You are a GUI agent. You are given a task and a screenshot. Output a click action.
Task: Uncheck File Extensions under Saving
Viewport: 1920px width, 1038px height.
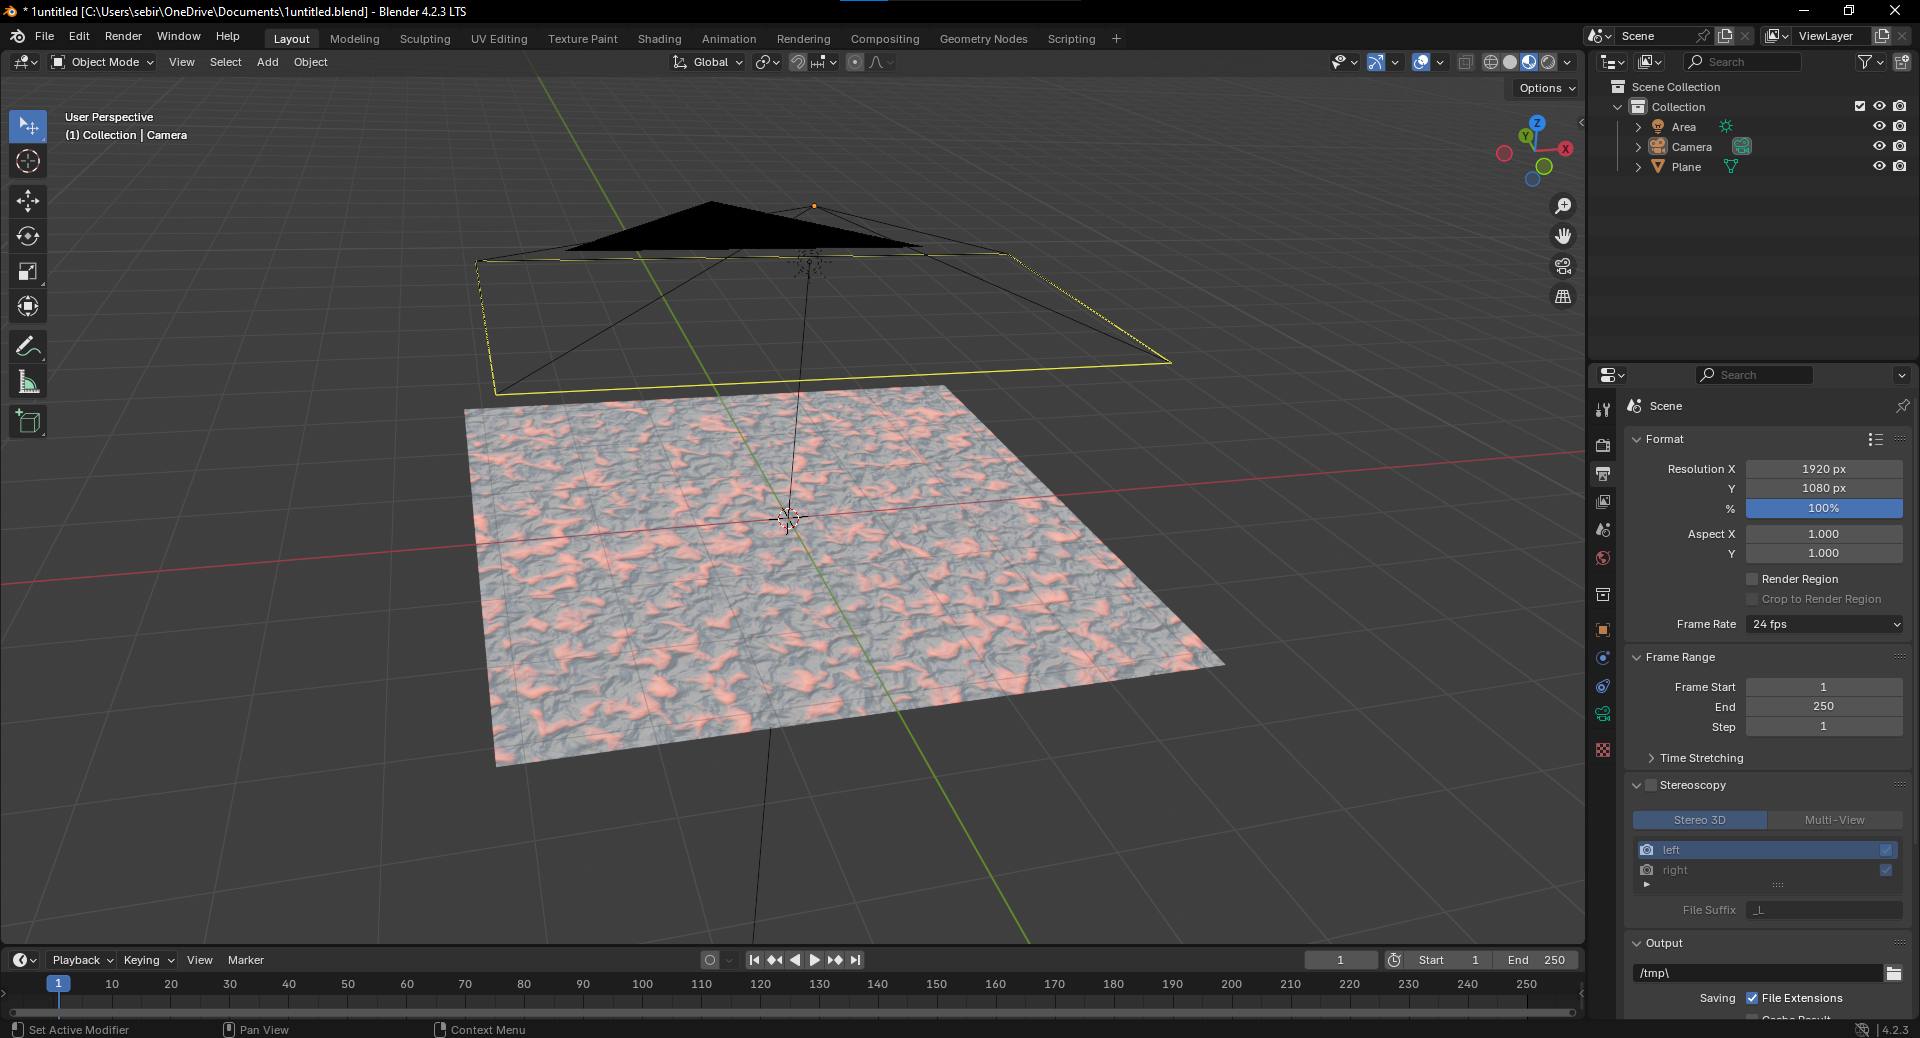[1752, 997]
